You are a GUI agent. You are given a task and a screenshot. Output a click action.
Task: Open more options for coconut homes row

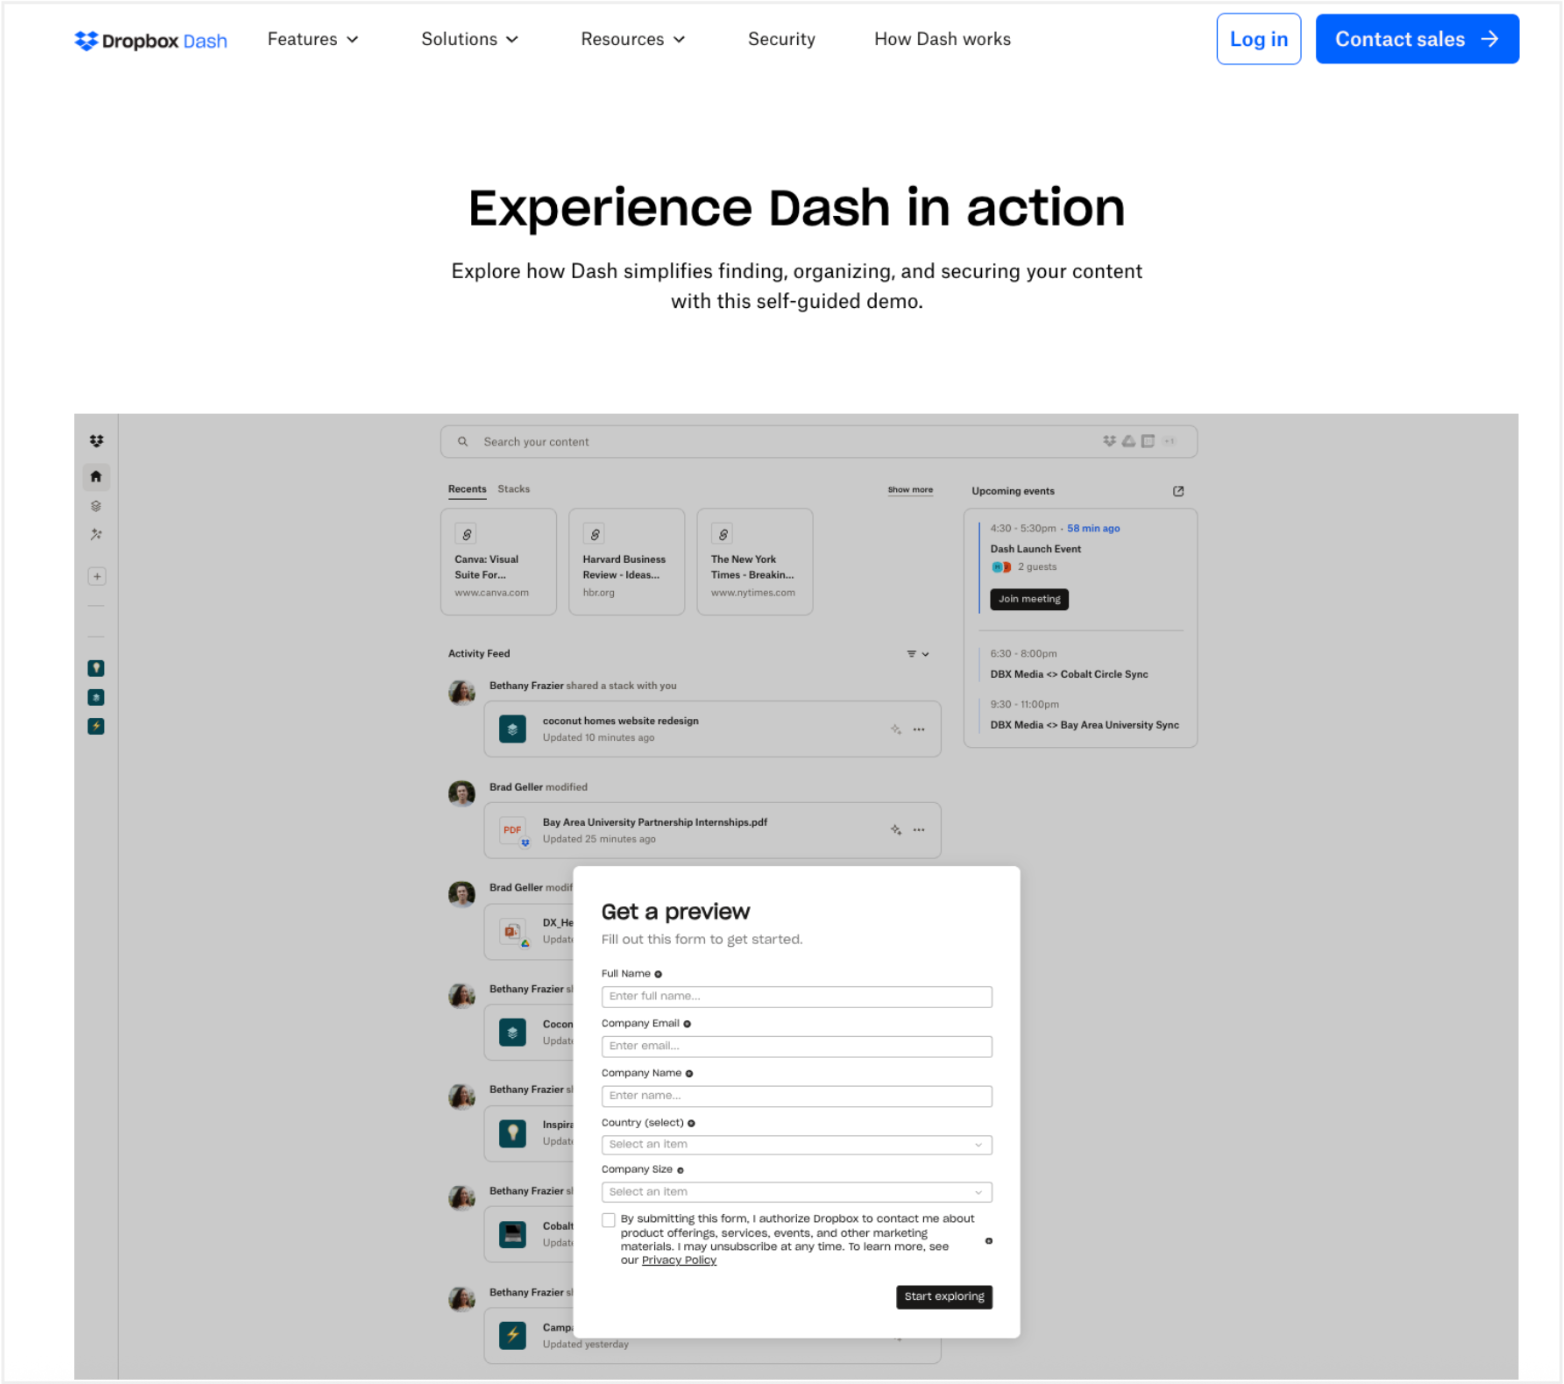919,729
